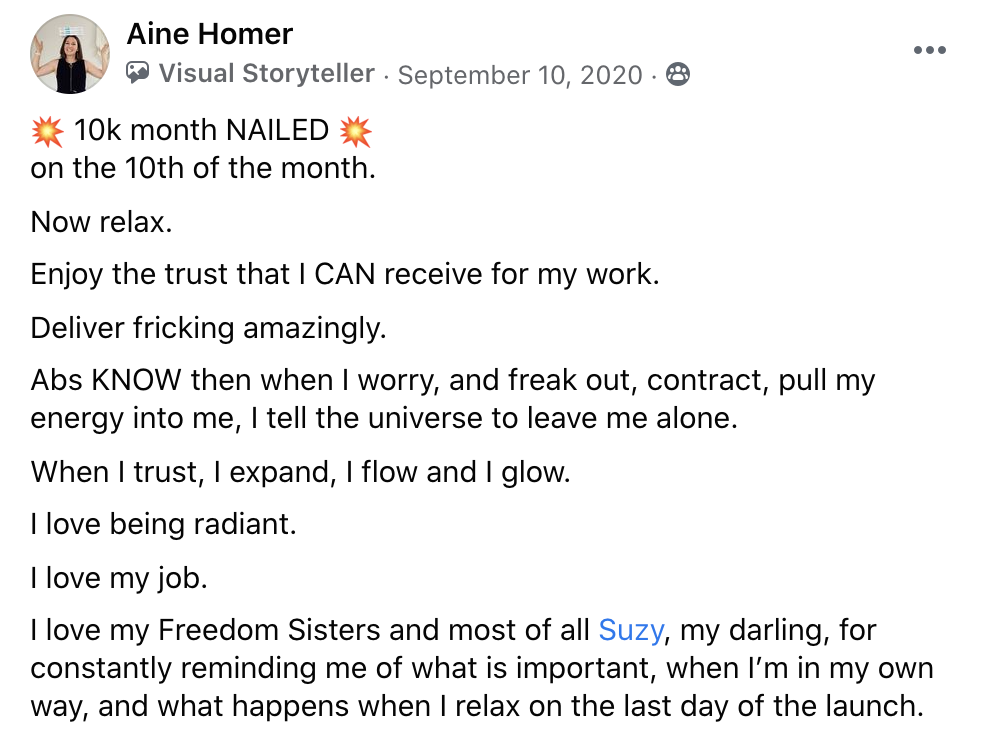Select the Visual Storyteller badge label
Viewport: 995px width, 741px height.
click(267, 74)
